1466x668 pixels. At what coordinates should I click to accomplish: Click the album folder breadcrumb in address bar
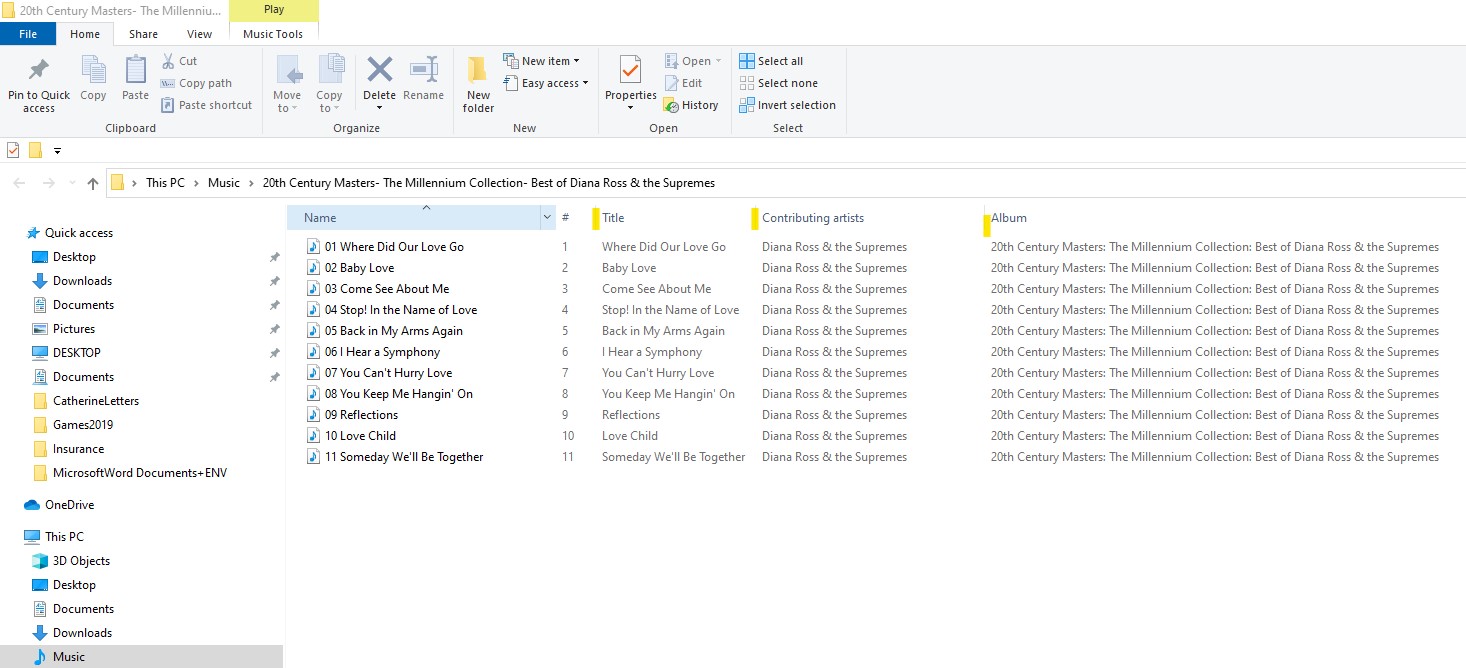[488, 183]
